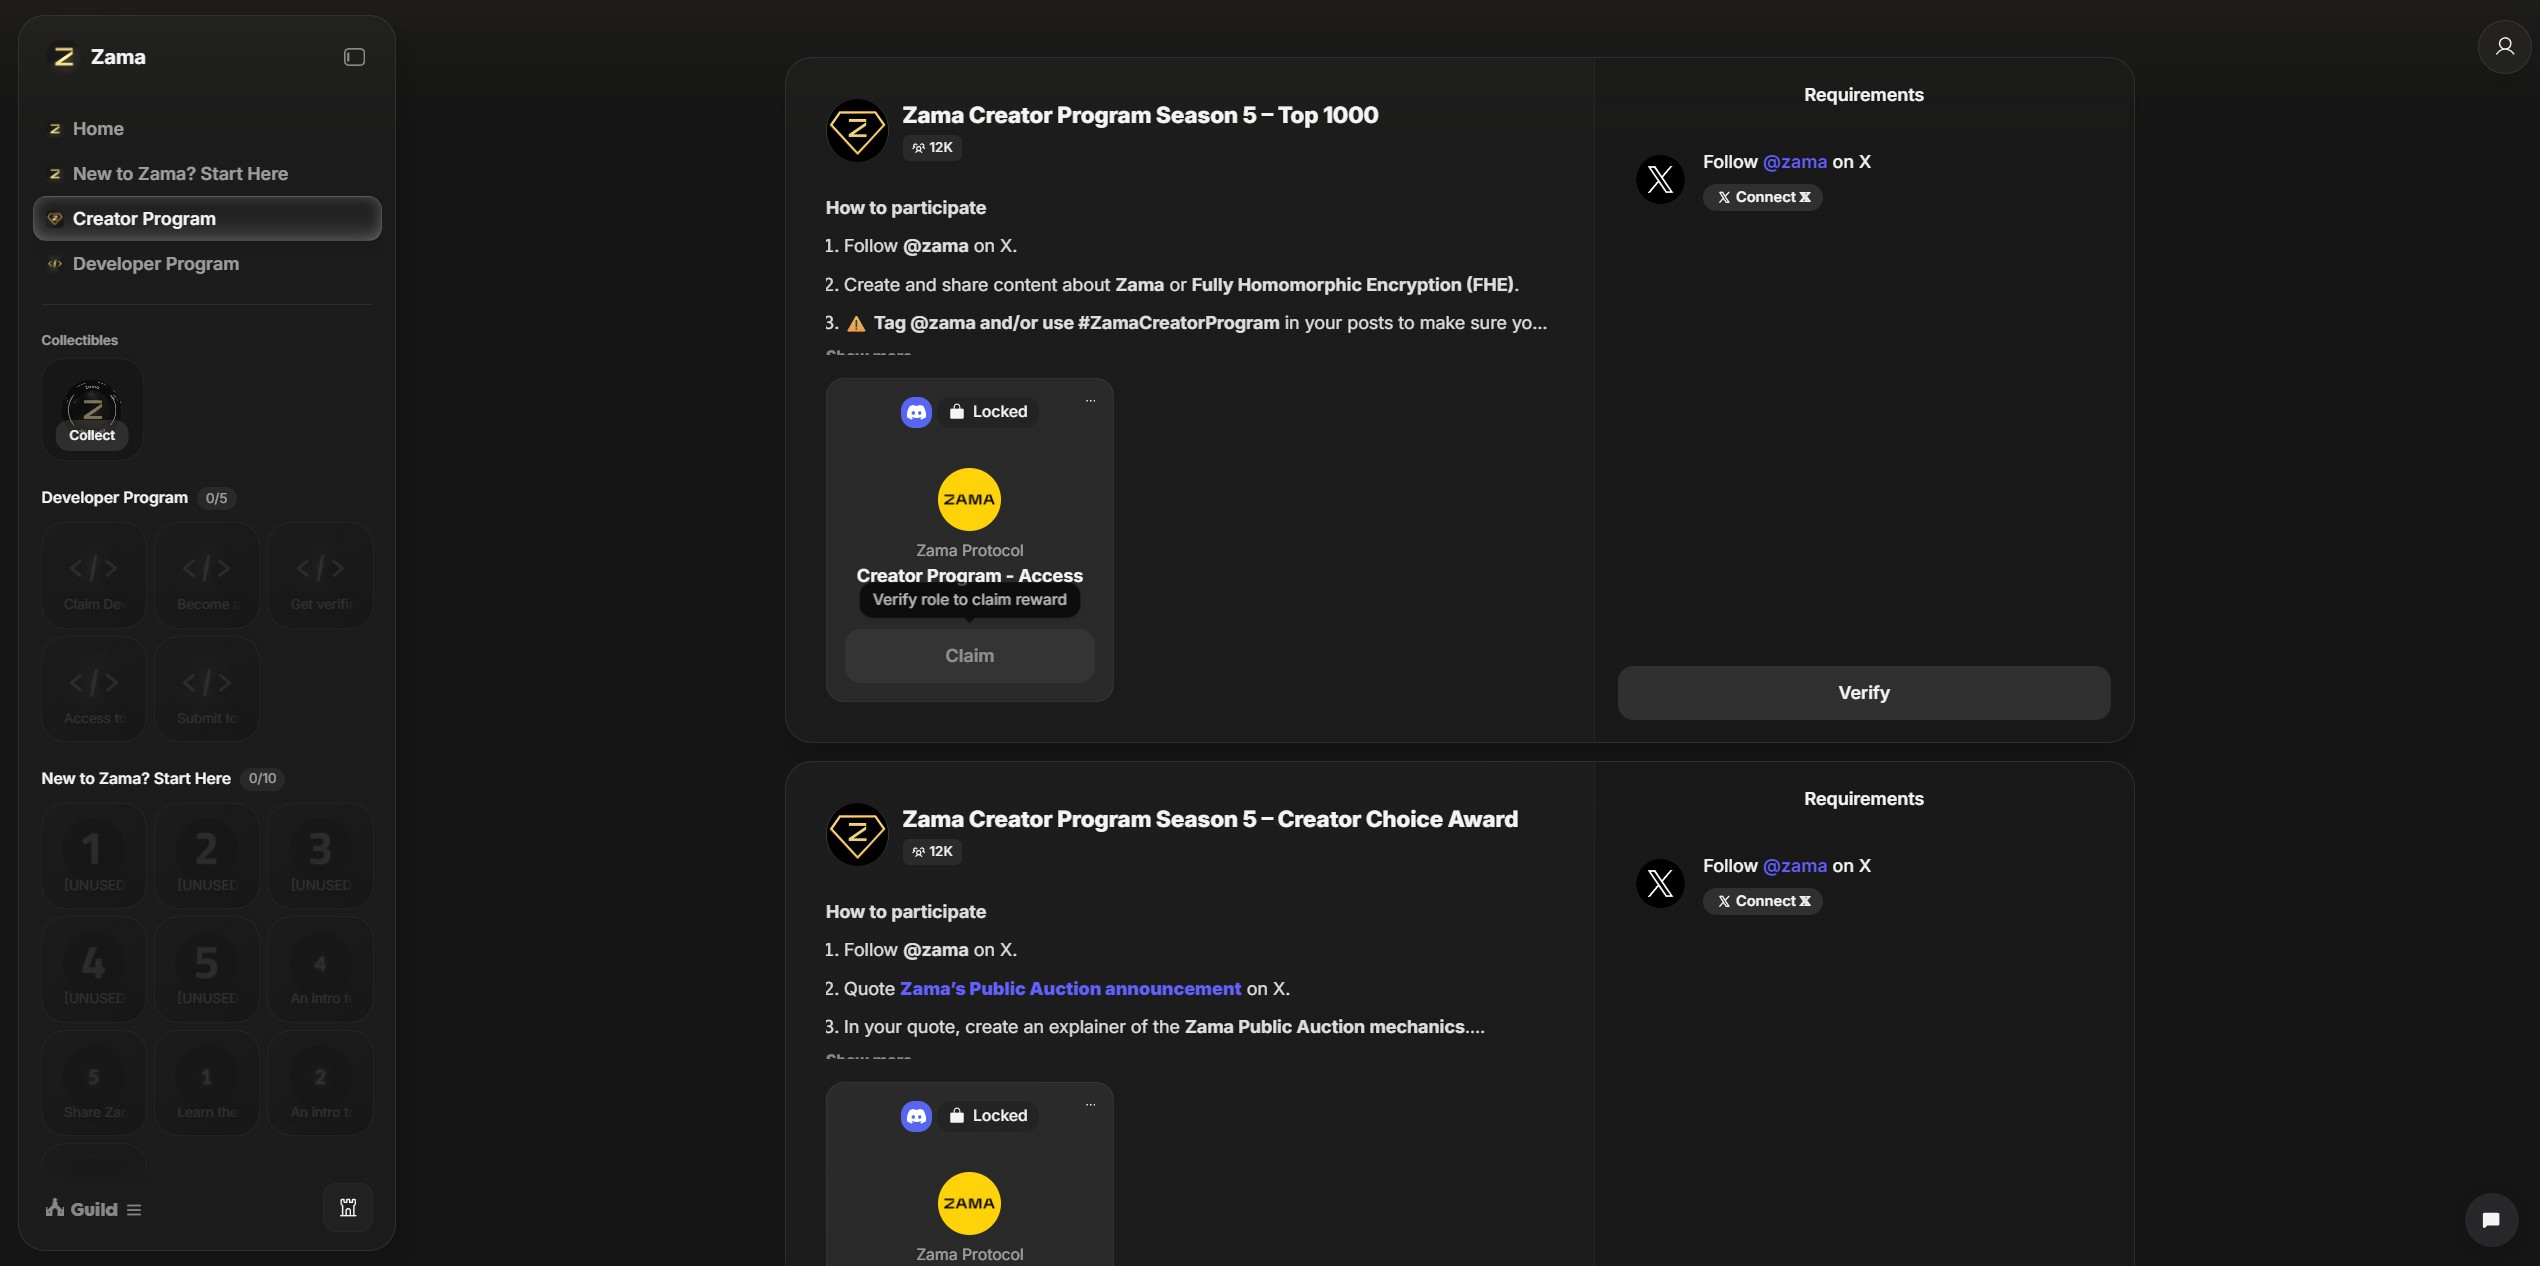The width and height of the screenshot is (2540, 1266).
Task: Open Zama's Public Auction announcement link
Action: pyautogui.click(x=1070, y=989)
